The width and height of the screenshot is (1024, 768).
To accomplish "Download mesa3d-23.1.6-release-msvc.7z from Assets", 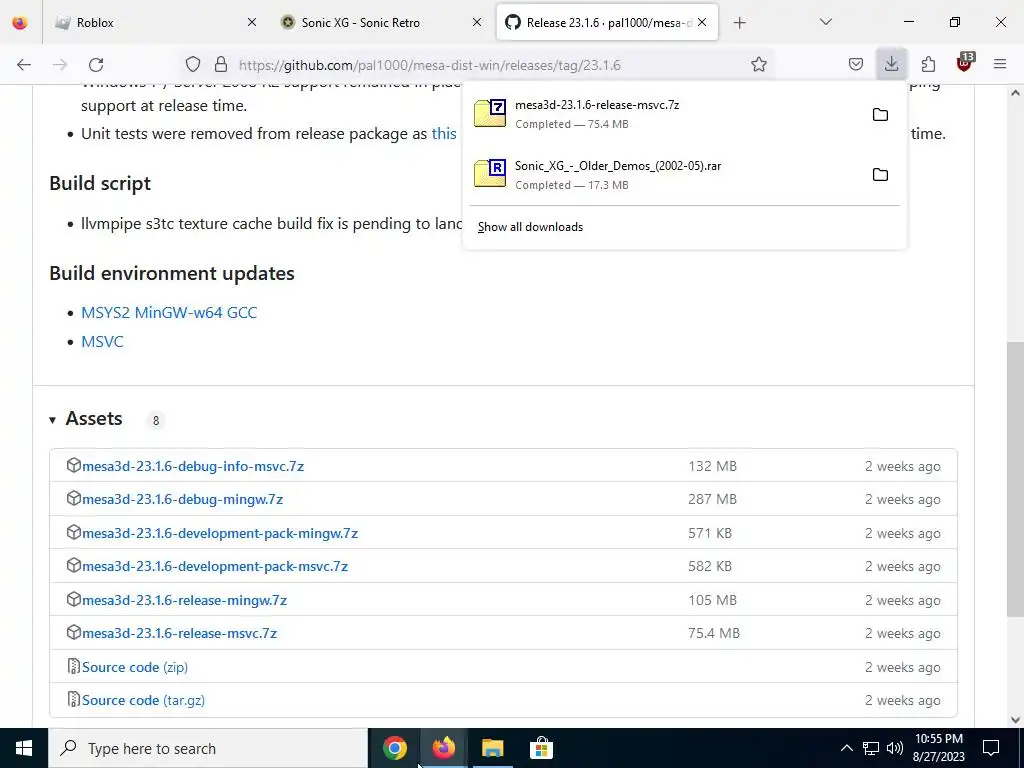I will 180,633.
